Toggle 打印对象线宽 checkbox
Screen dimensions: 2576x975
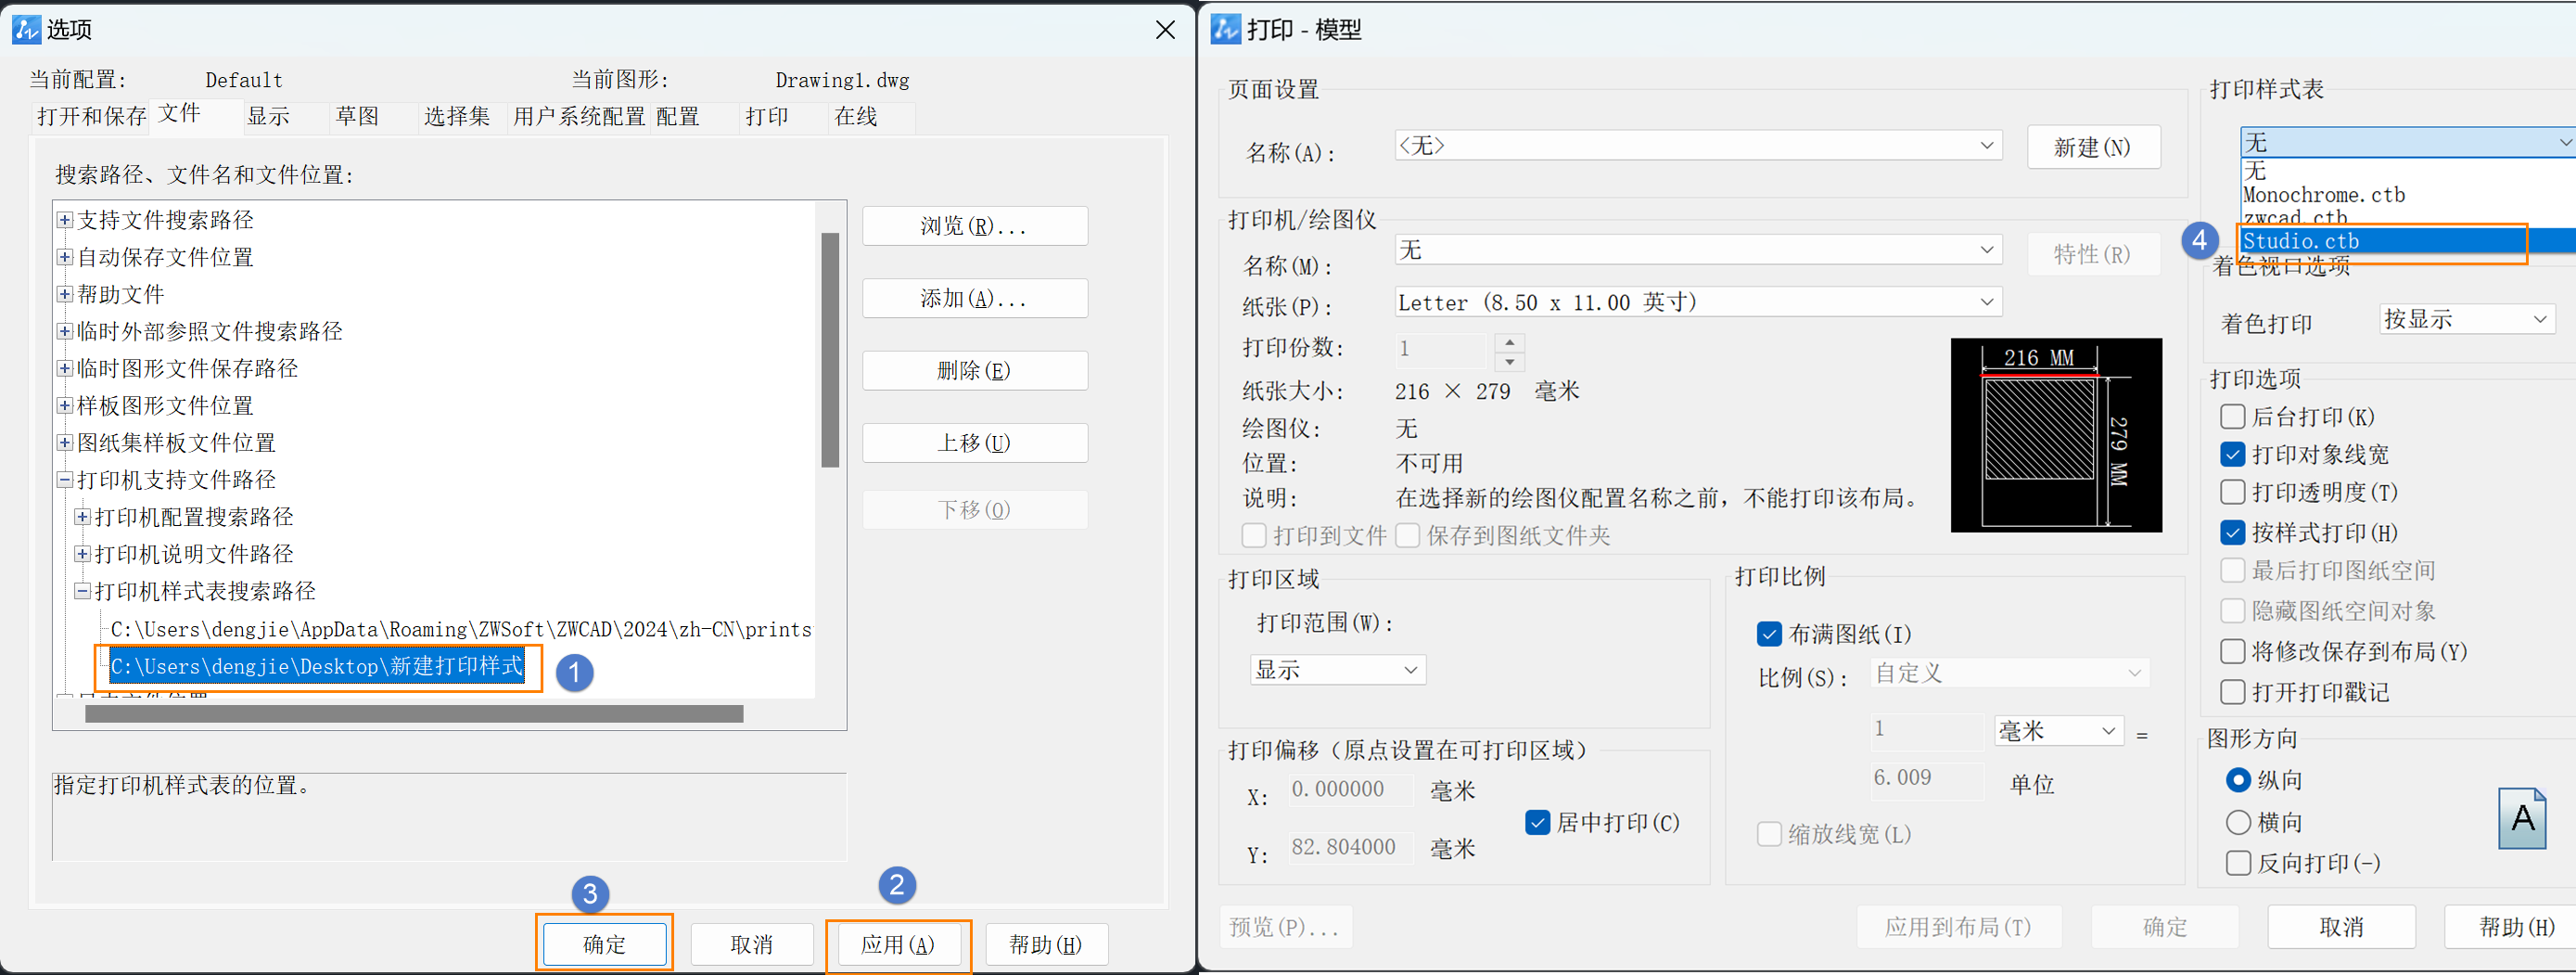click(2232, 454)
